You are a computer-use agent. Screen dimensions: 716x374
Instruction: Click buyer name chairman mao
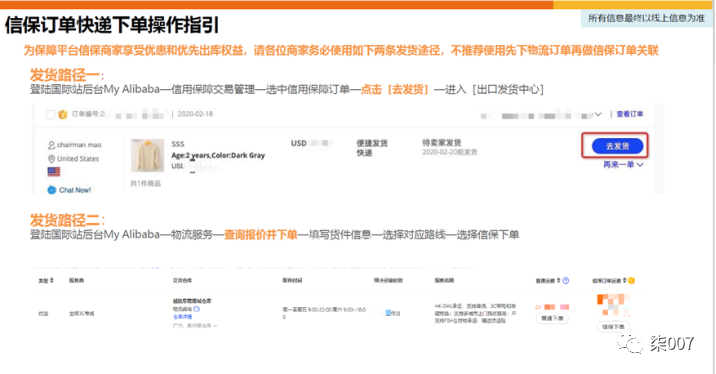pos(79,145)
